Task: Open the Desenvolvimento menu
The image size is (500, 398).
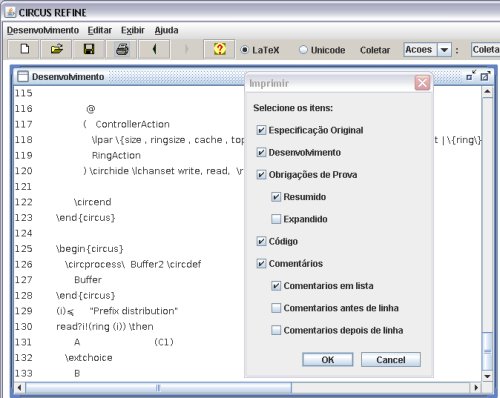Action: [43, 30]
